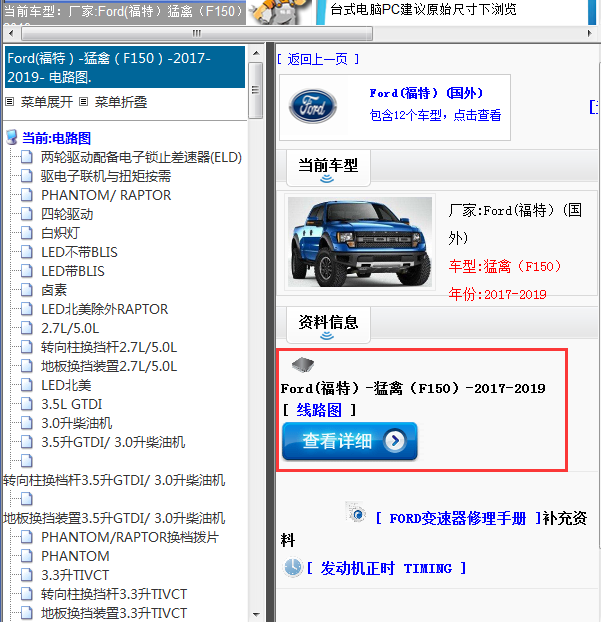The width and height of the screenshot is (601, 622).
Task: Click page icon beside 两轮驱动配备电子锁止差速器(ELD)
Action: click(27, 157)
